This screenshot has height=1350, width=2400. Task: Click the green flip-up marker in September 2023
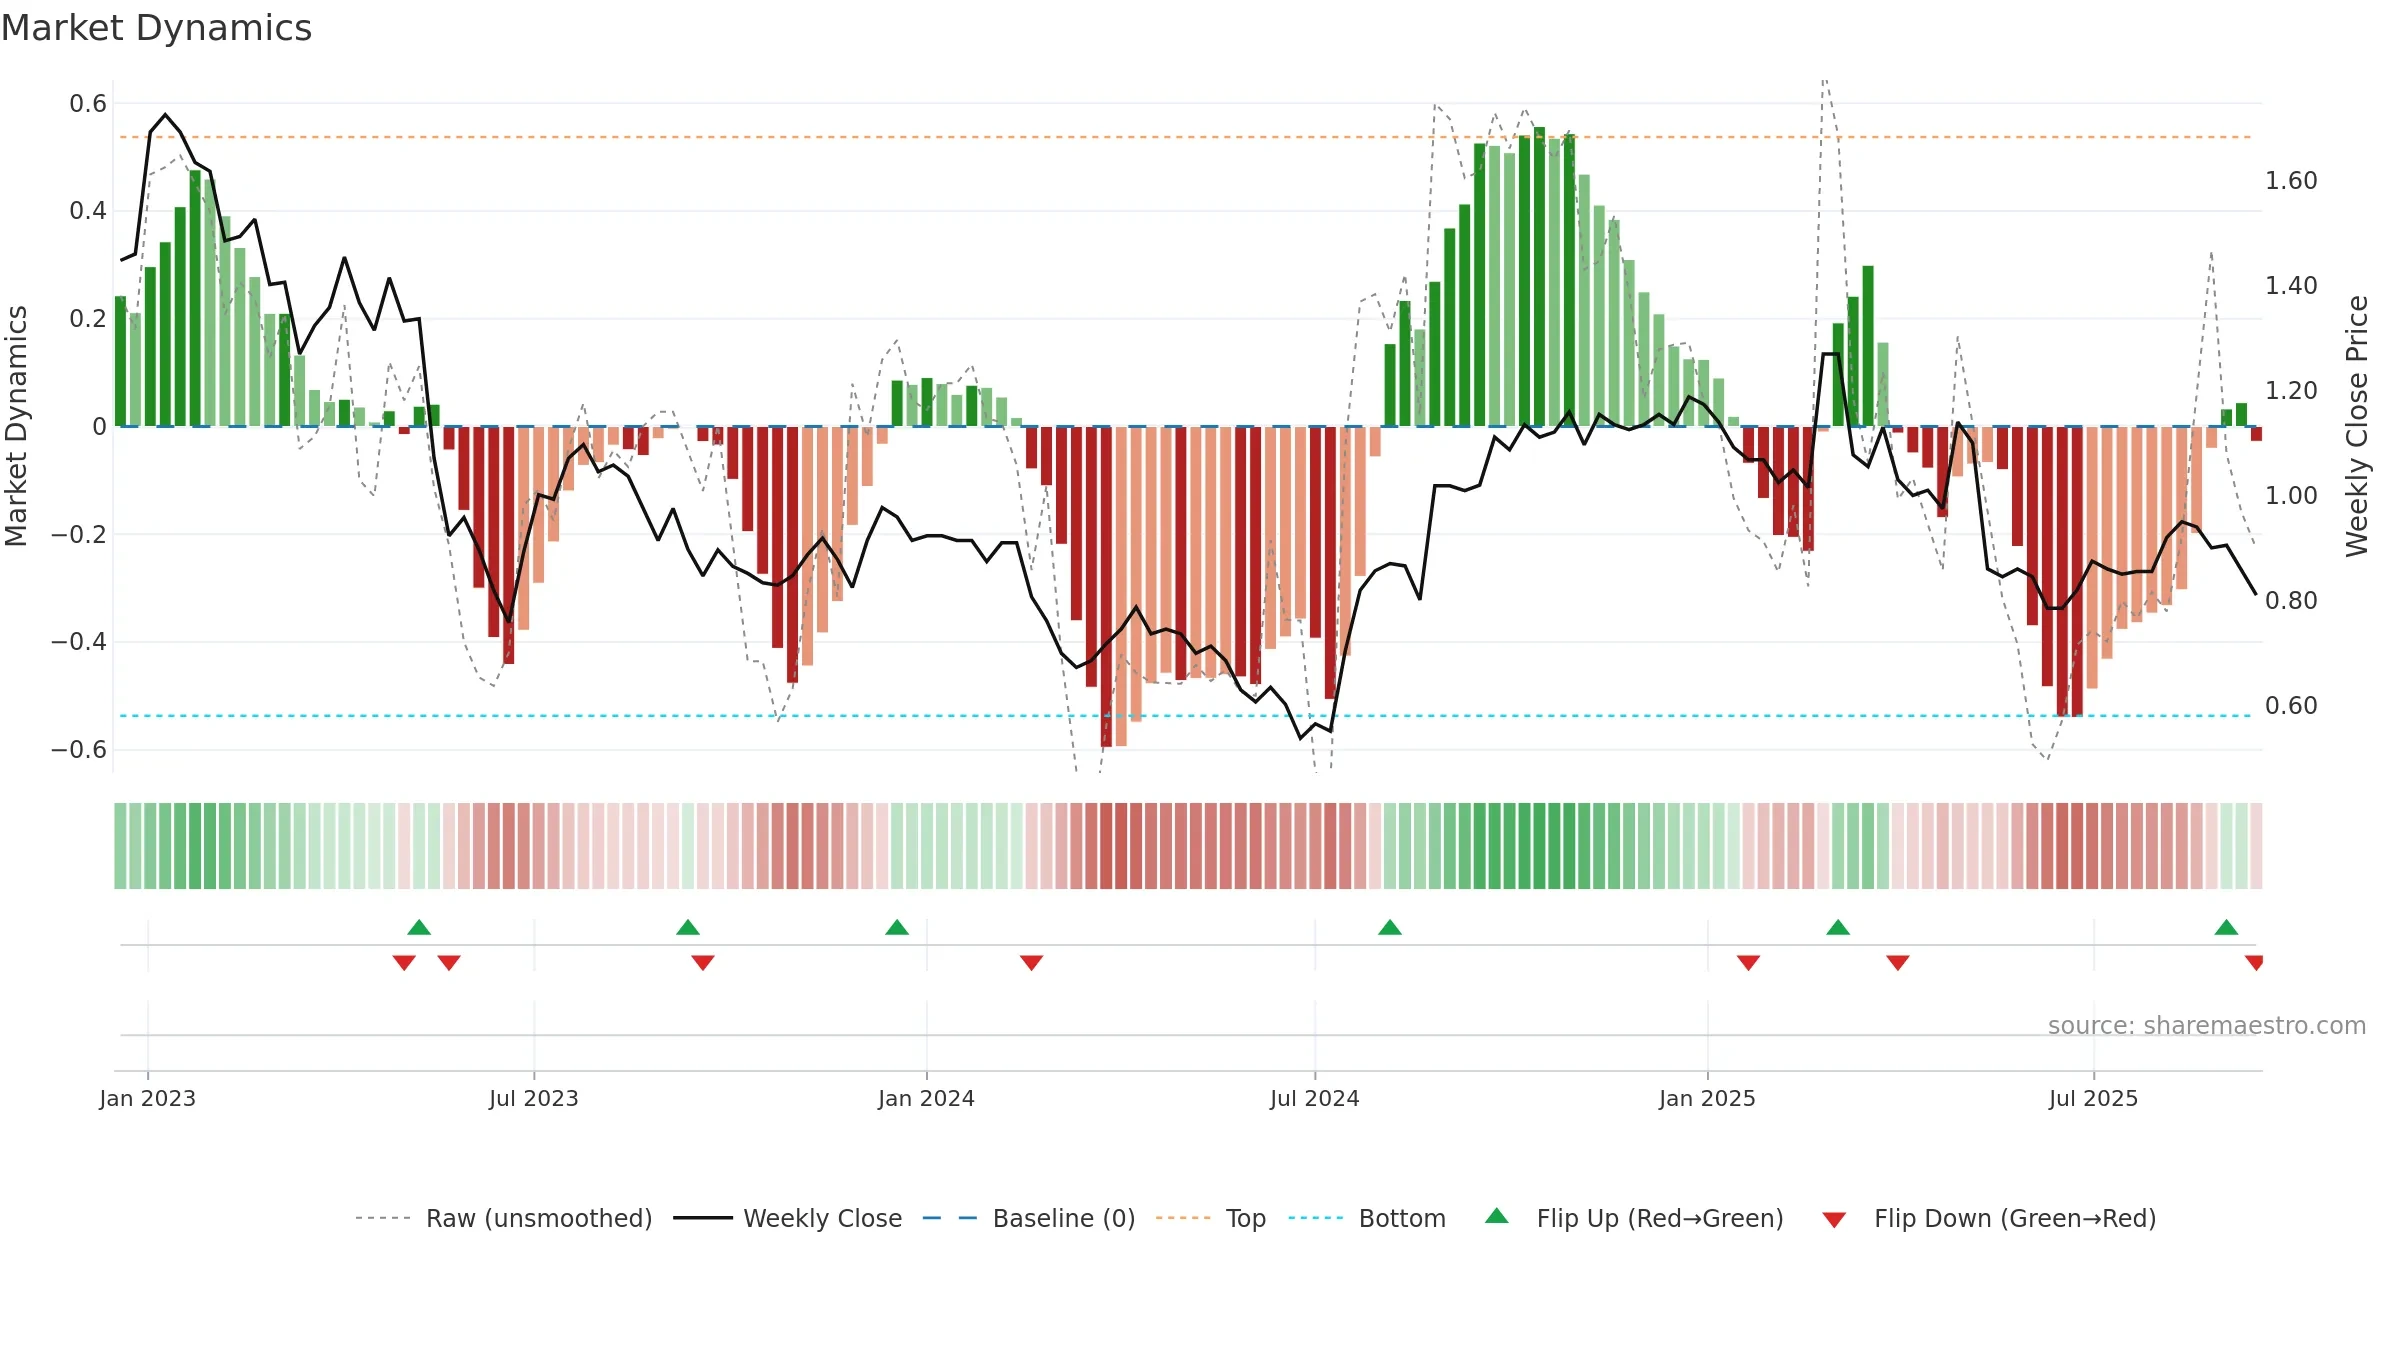pyautogui.click(x=688, y=927)
